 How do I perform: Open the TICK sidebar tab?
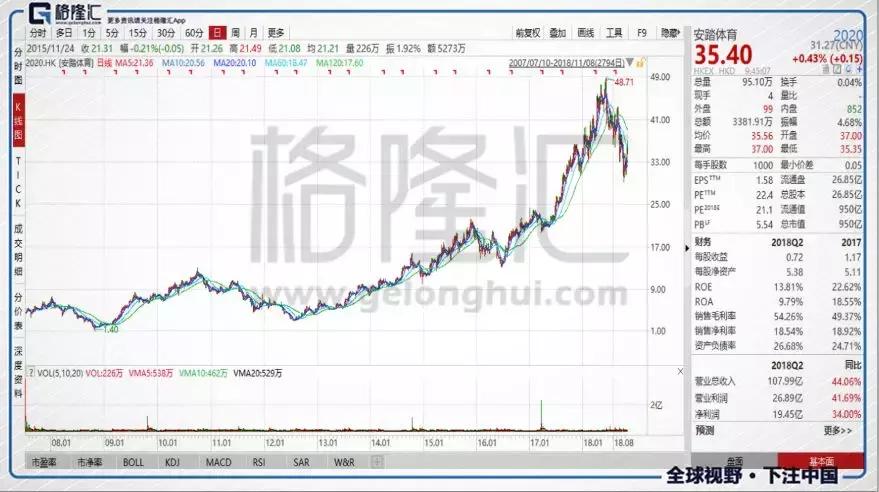point(18,182)
